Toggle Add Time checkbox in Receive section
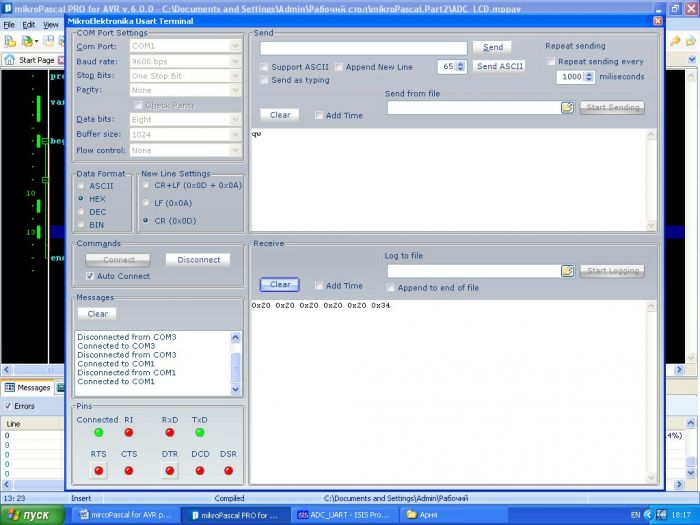This screenshot has height=525, width=700. coord(319,286)
